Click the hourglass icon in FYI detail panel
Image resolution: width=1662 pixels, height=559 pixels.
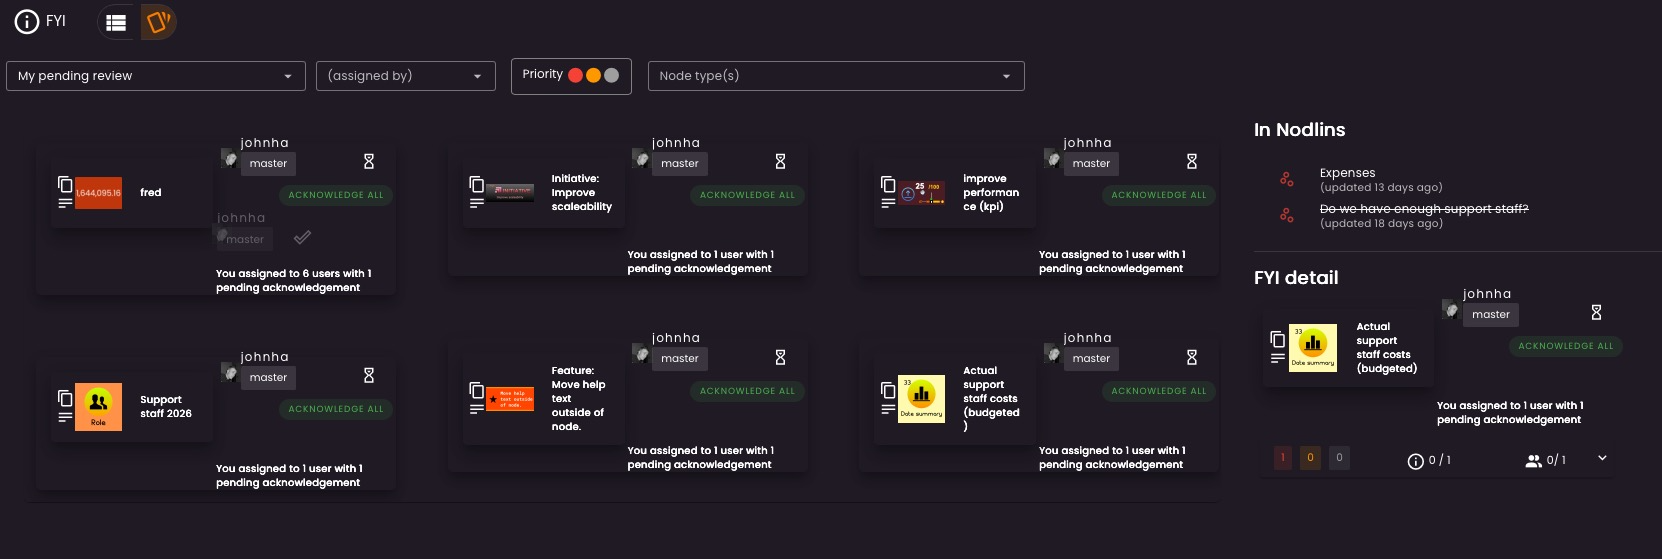tap(1596, 313)
